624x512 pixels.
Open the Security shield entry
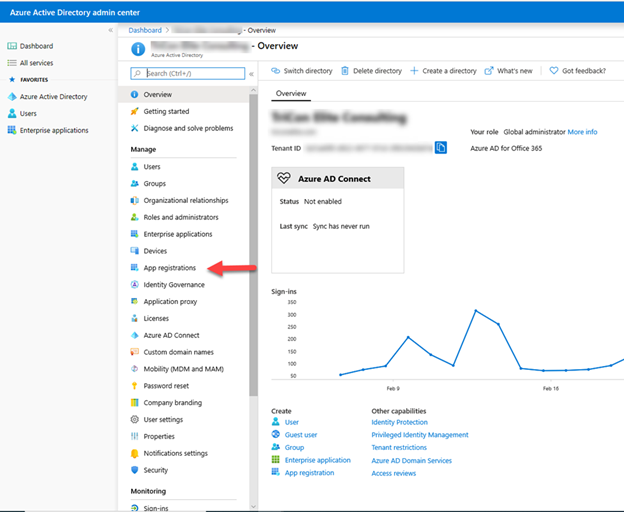pos(156,470)
